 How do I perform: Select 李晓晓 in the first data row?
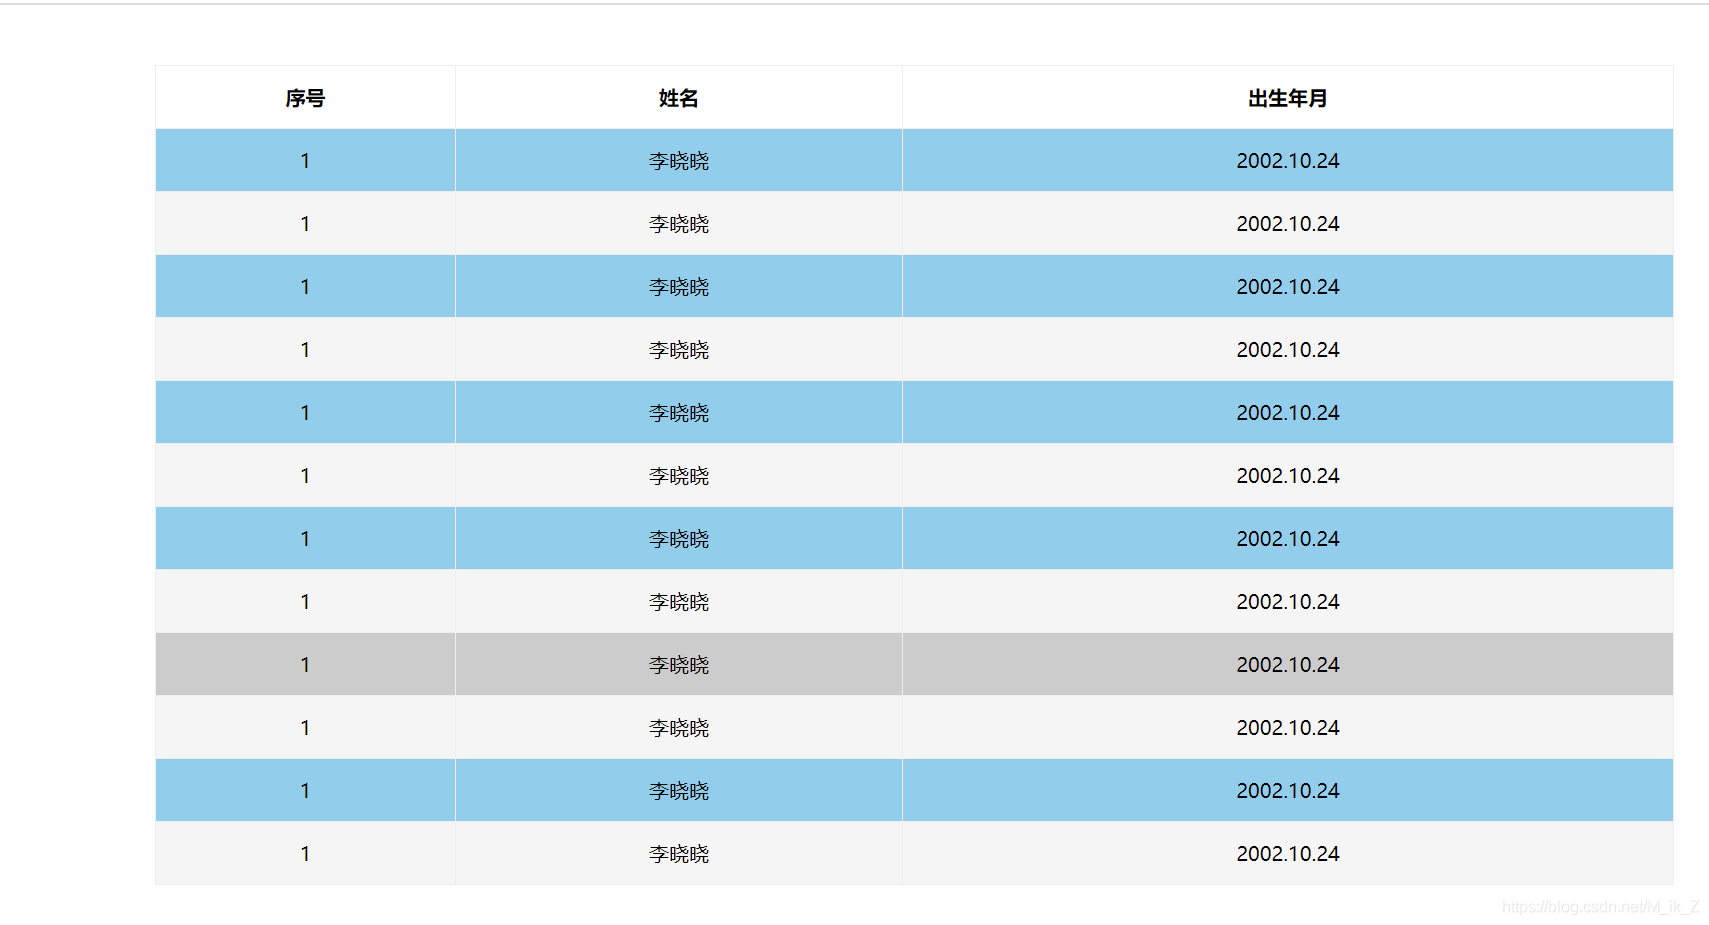click(x=679, y=161)
